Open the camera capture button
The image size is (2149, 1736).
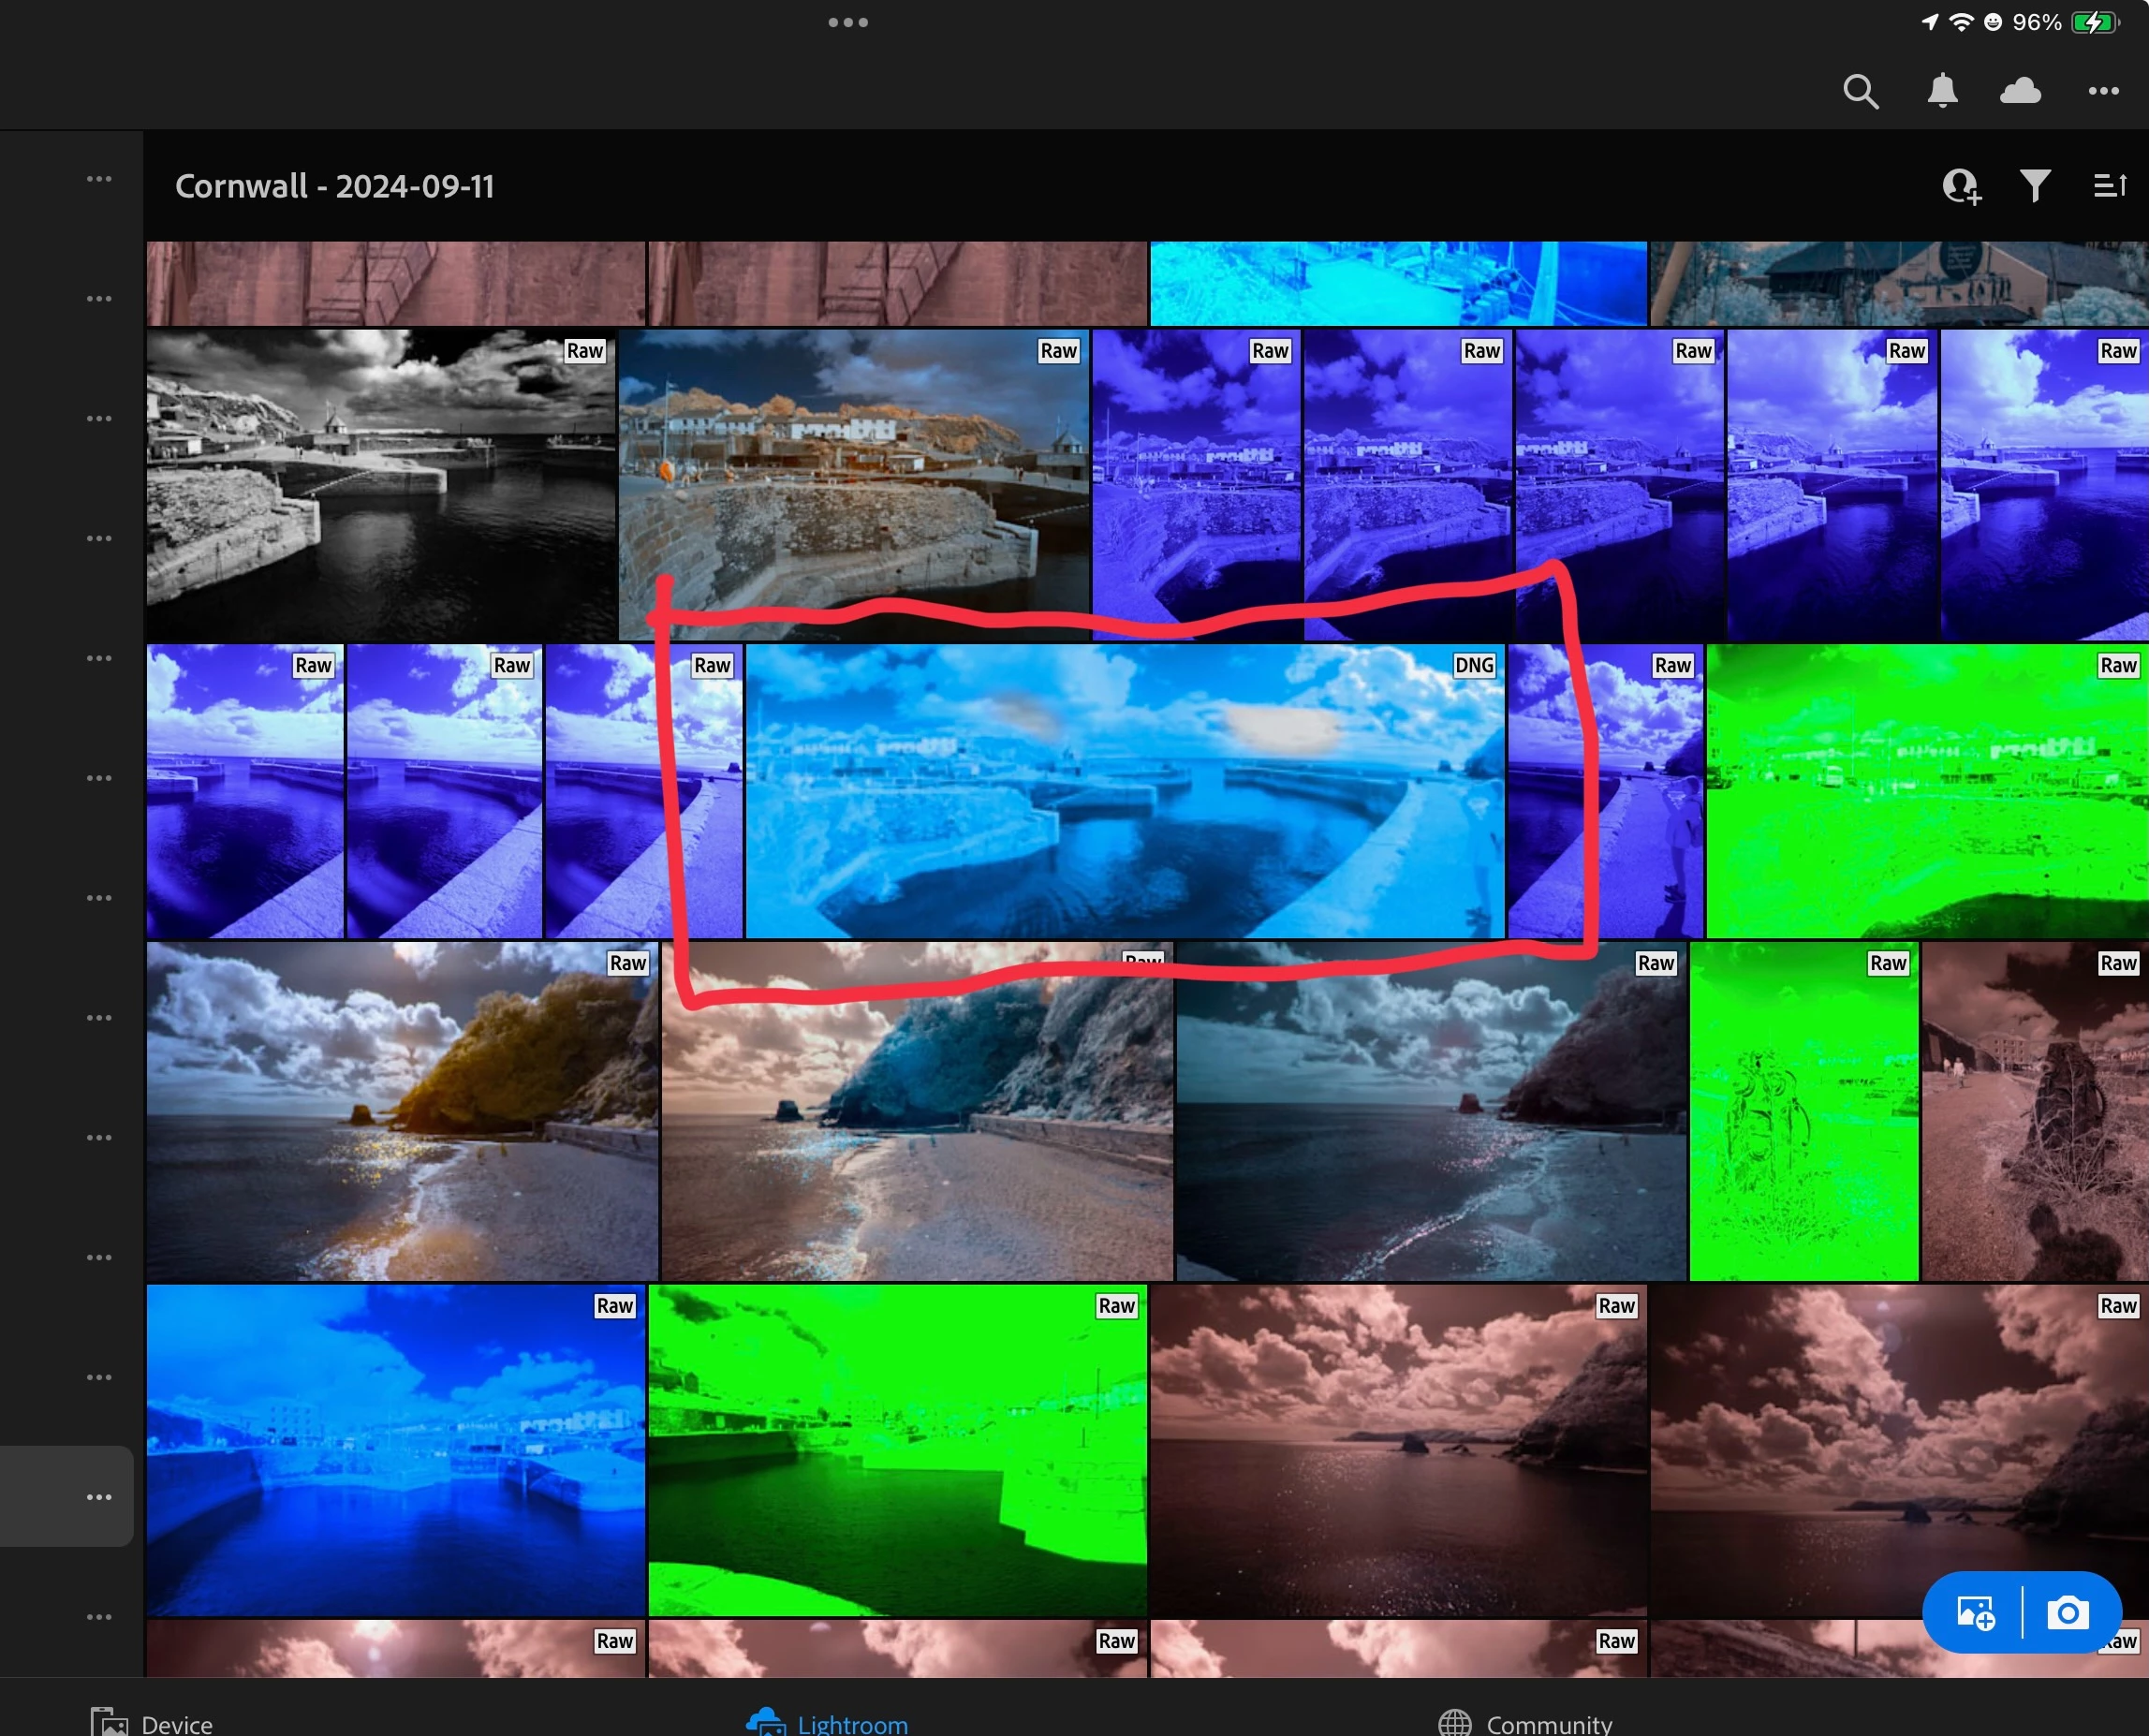(2068, 1613)
